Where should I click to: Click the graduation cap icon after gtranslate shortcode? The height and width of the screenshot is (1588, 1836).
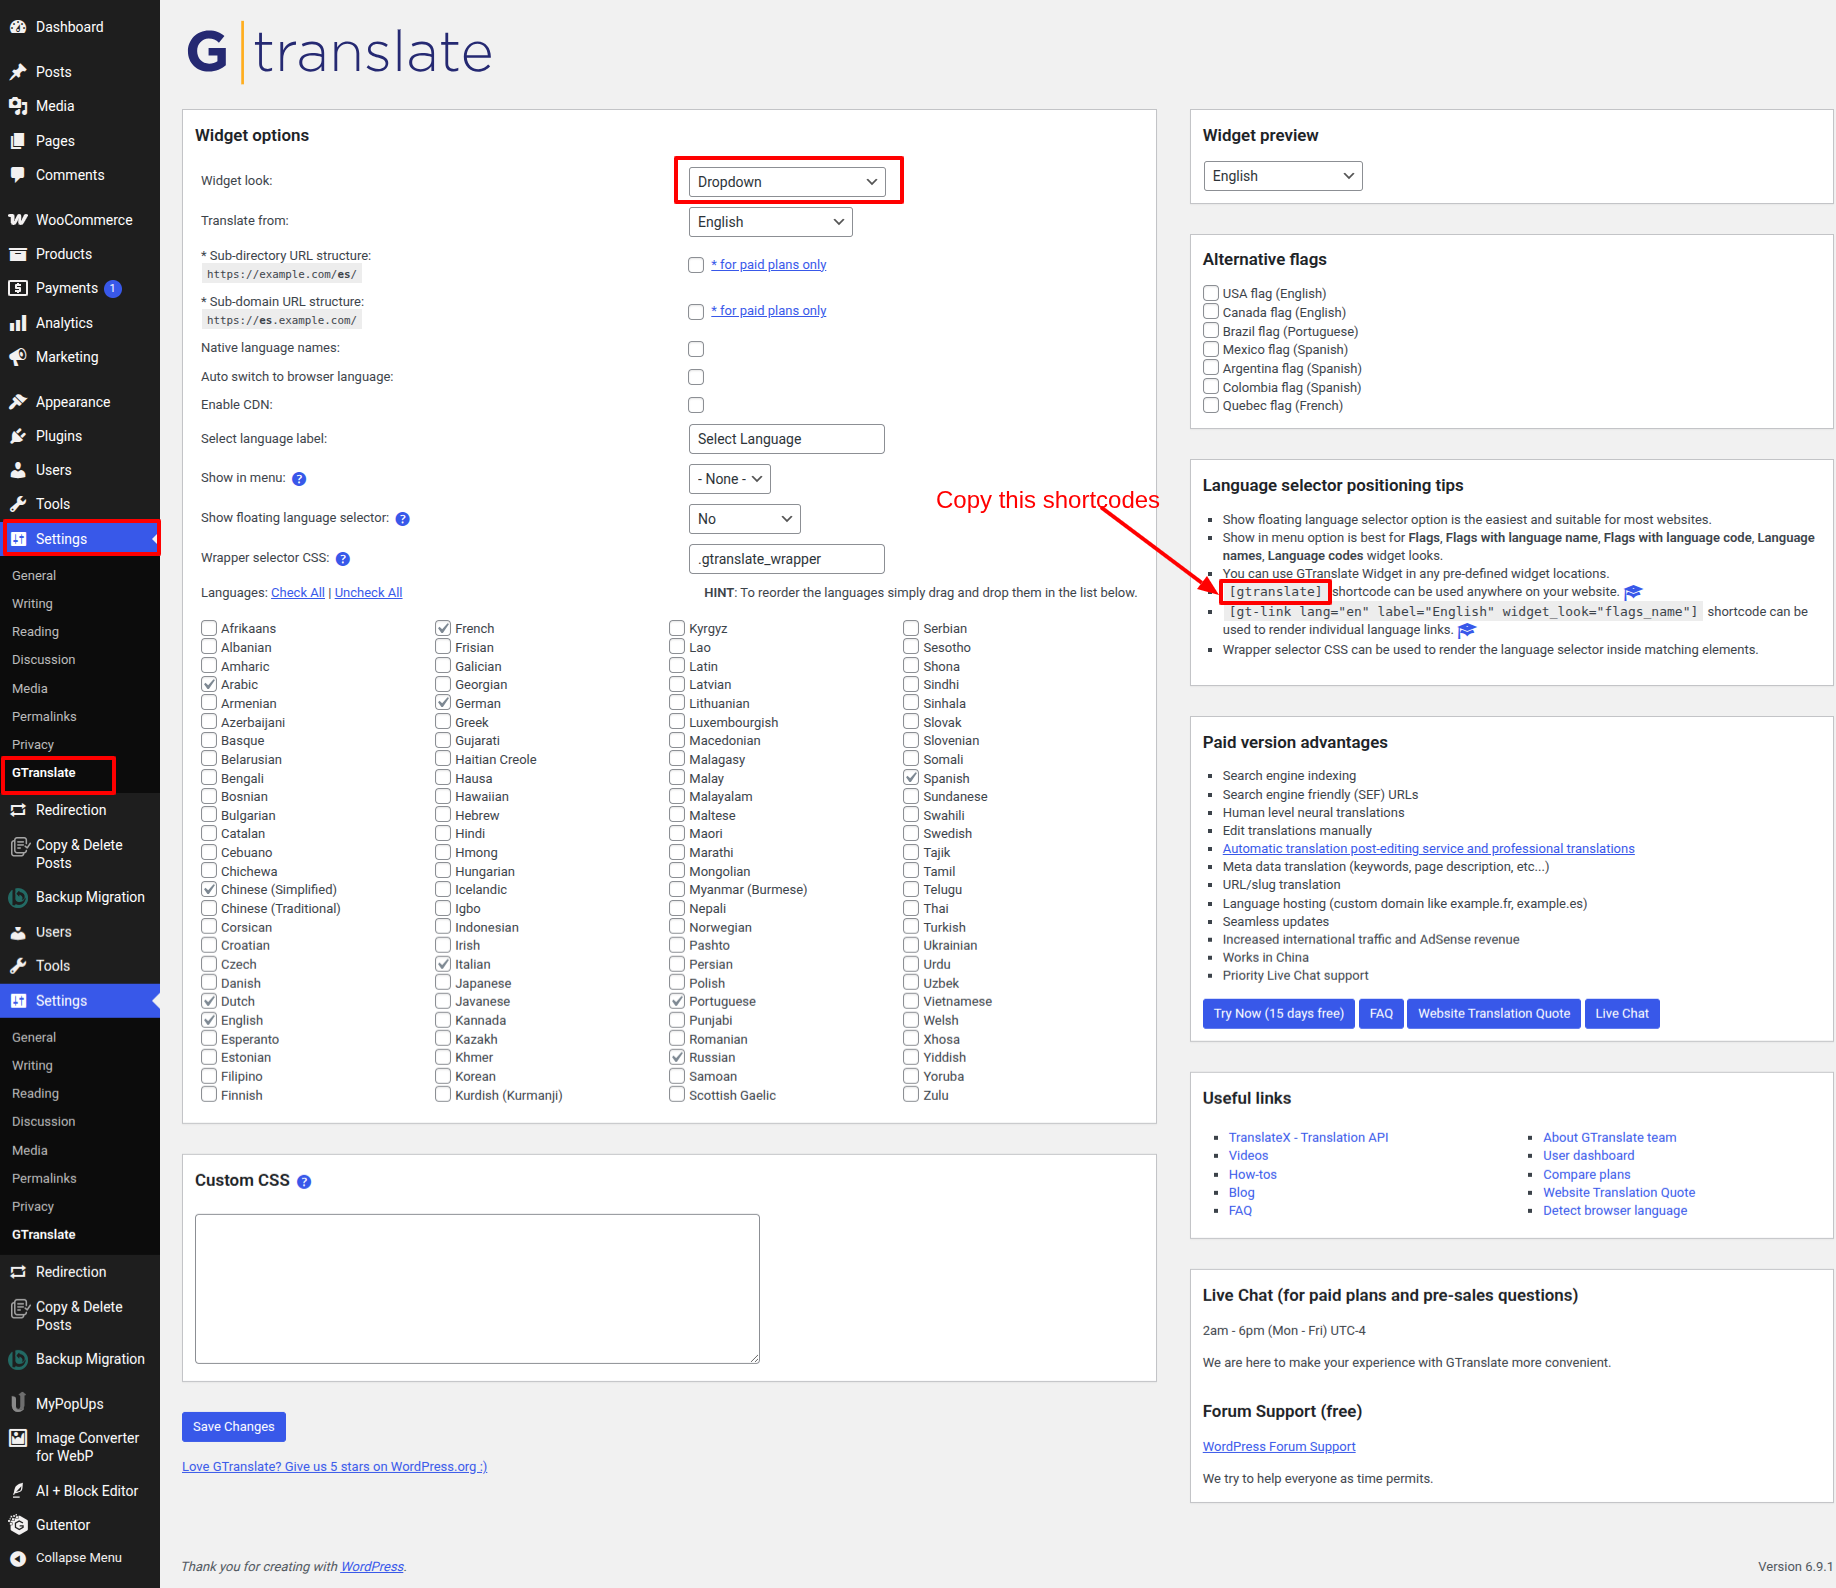tap(1633, 592)
